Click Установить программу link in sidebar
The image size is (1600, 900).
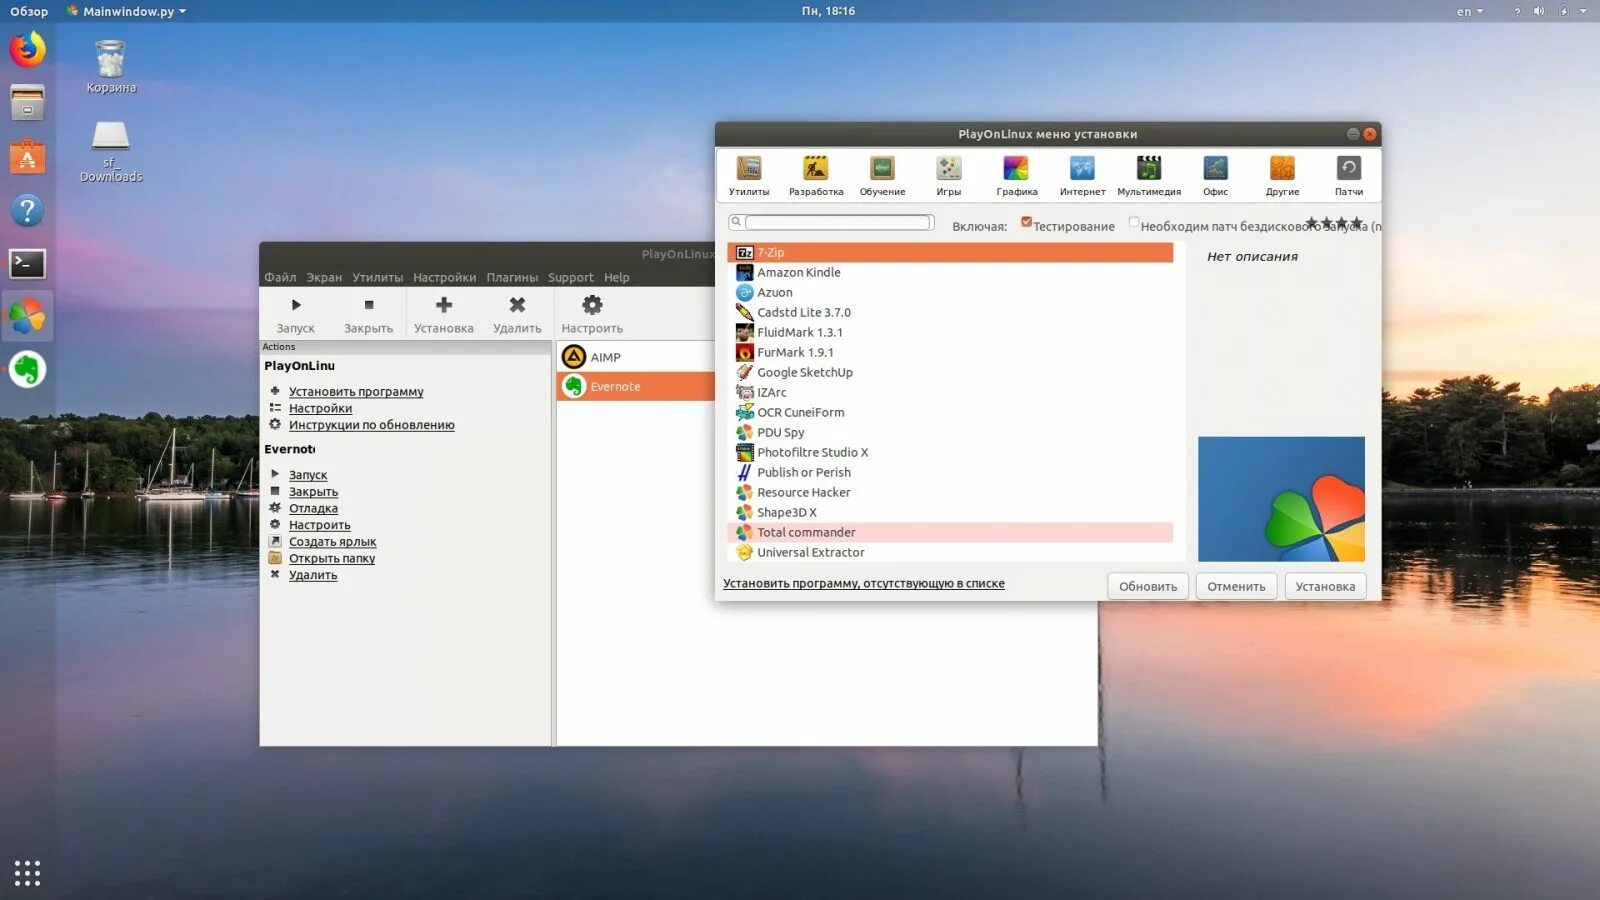(356, 392)
